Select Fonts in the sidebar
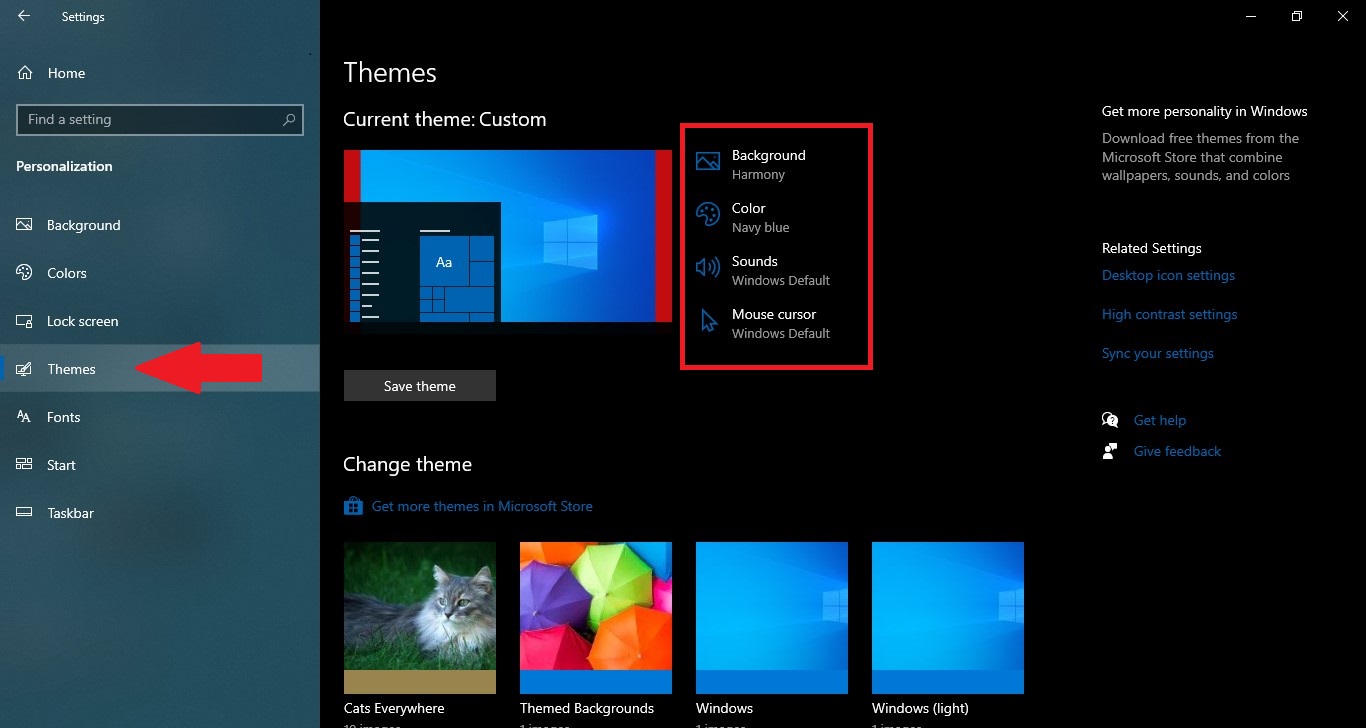Viewport: 1366px width, 728px height. click(160, 417)
